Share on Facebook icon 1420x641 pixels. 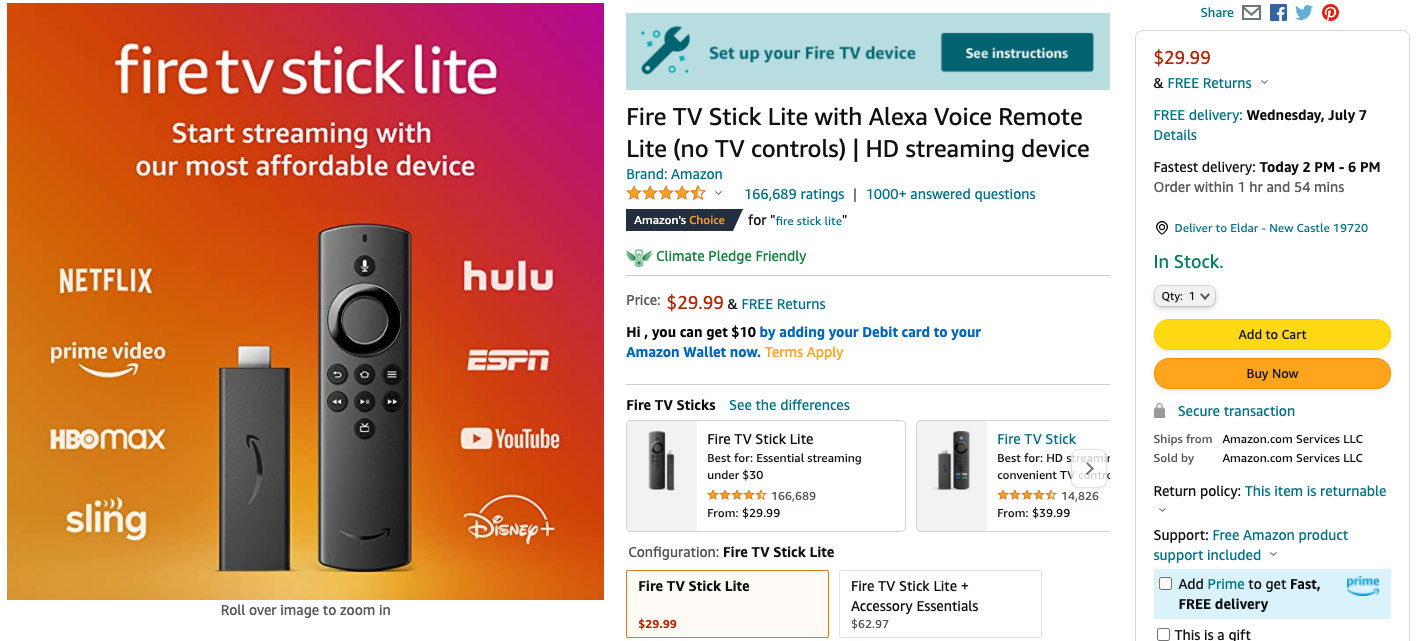pyautogui.click(x=1278, y=13)
